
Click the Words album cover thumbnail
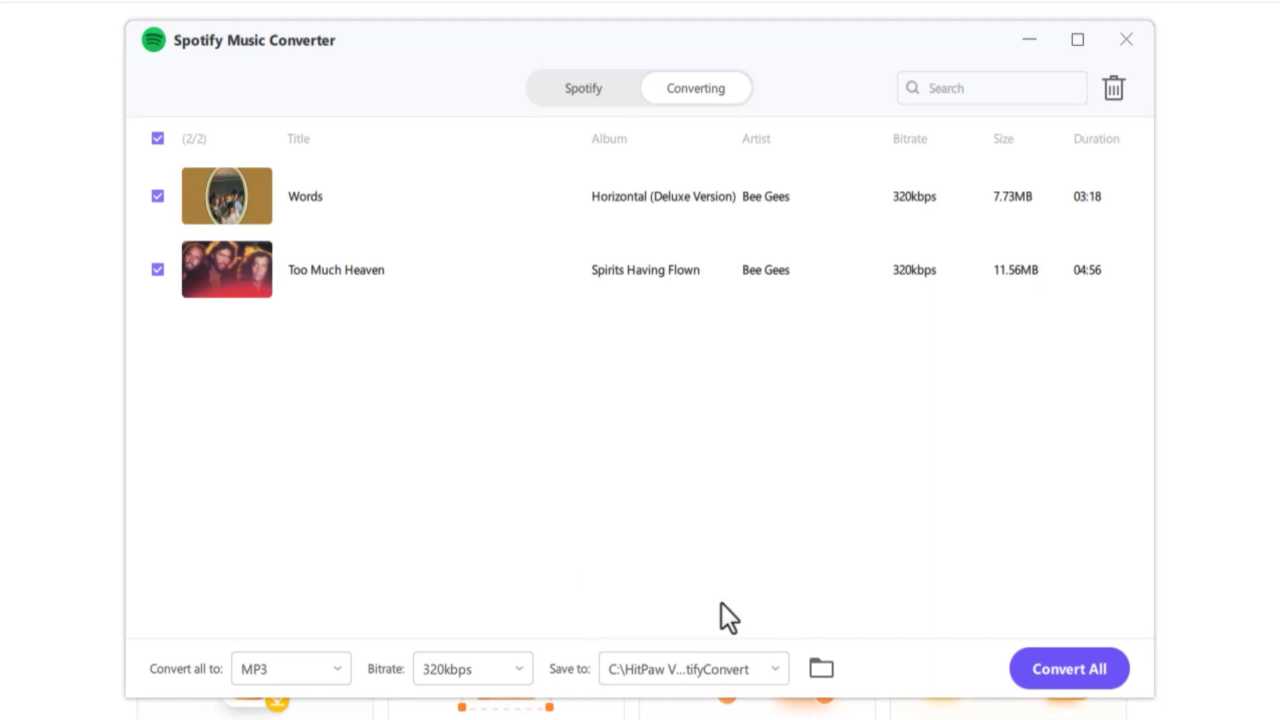pos(227,196)
